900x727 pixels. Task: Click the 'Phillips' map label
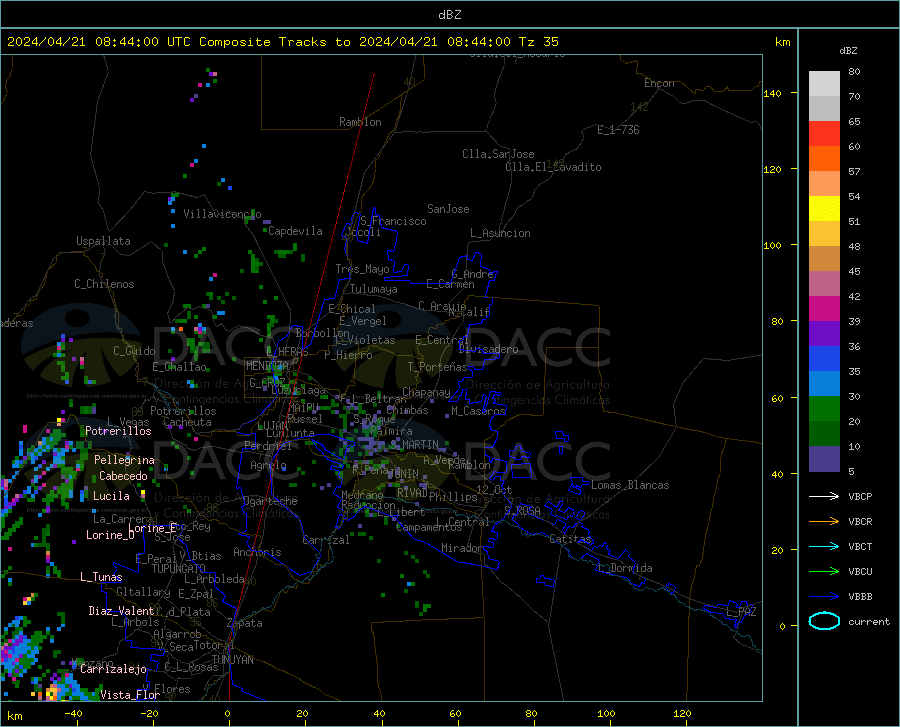(453, 497)
